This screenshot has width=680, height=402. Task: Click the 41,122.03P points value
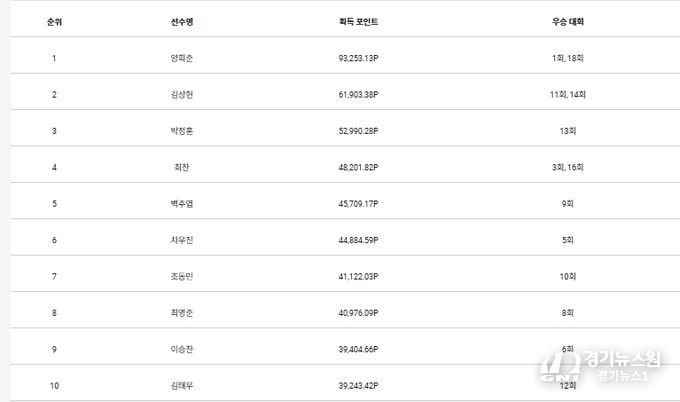359,275
